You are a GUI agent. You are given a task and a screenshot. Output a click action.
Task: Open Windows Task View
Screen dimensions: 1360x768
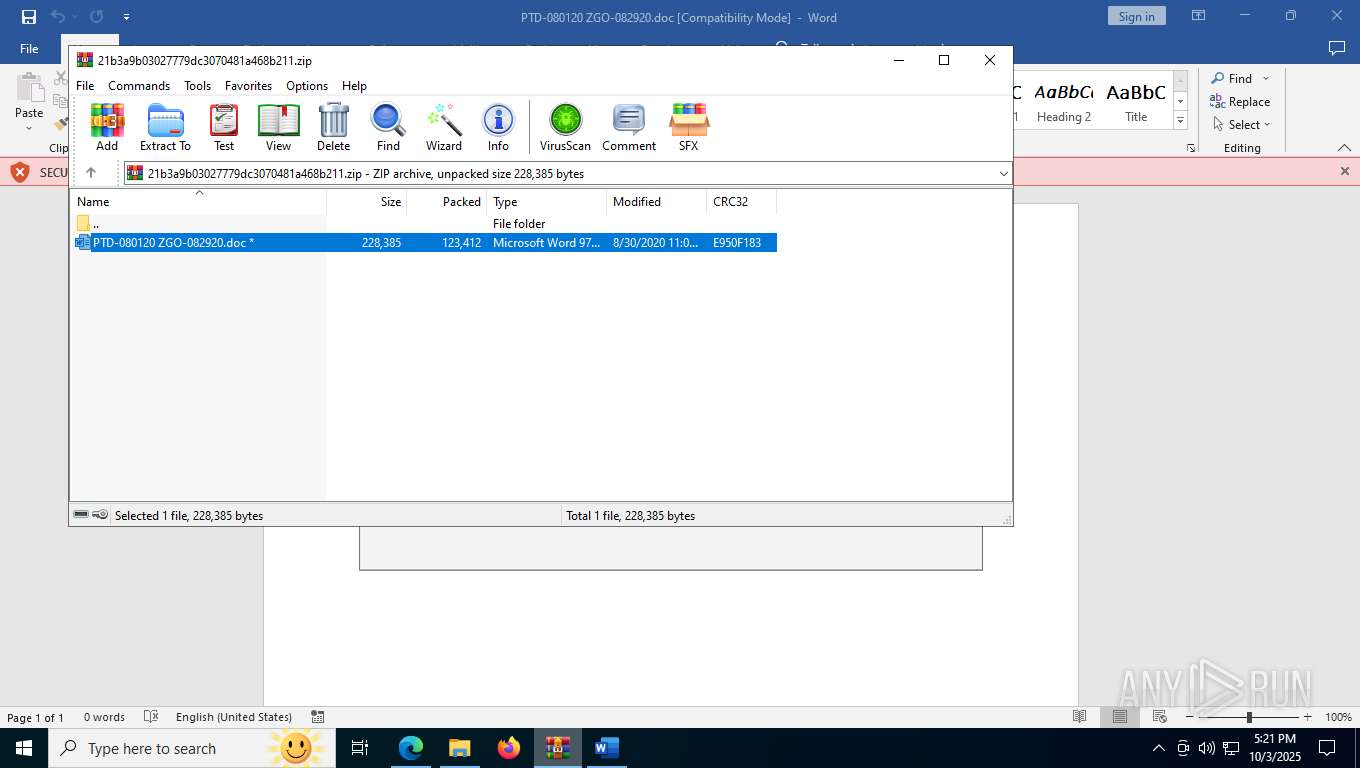coord(360,748)
